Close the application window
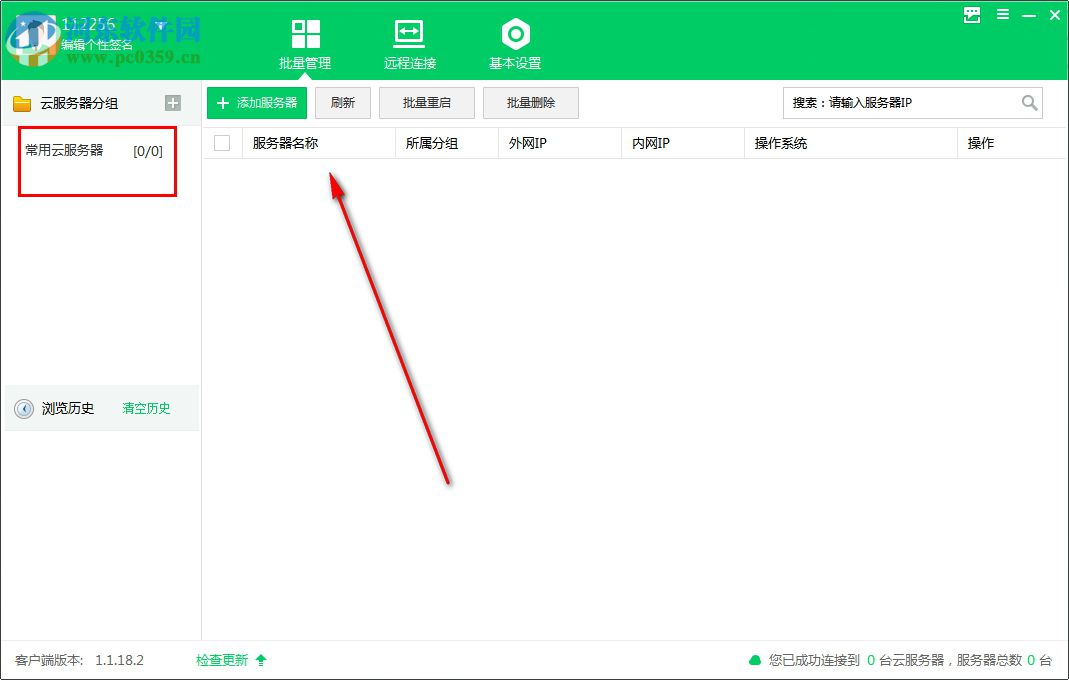This screenshot has height=680, width=1069. [1055, 14]
